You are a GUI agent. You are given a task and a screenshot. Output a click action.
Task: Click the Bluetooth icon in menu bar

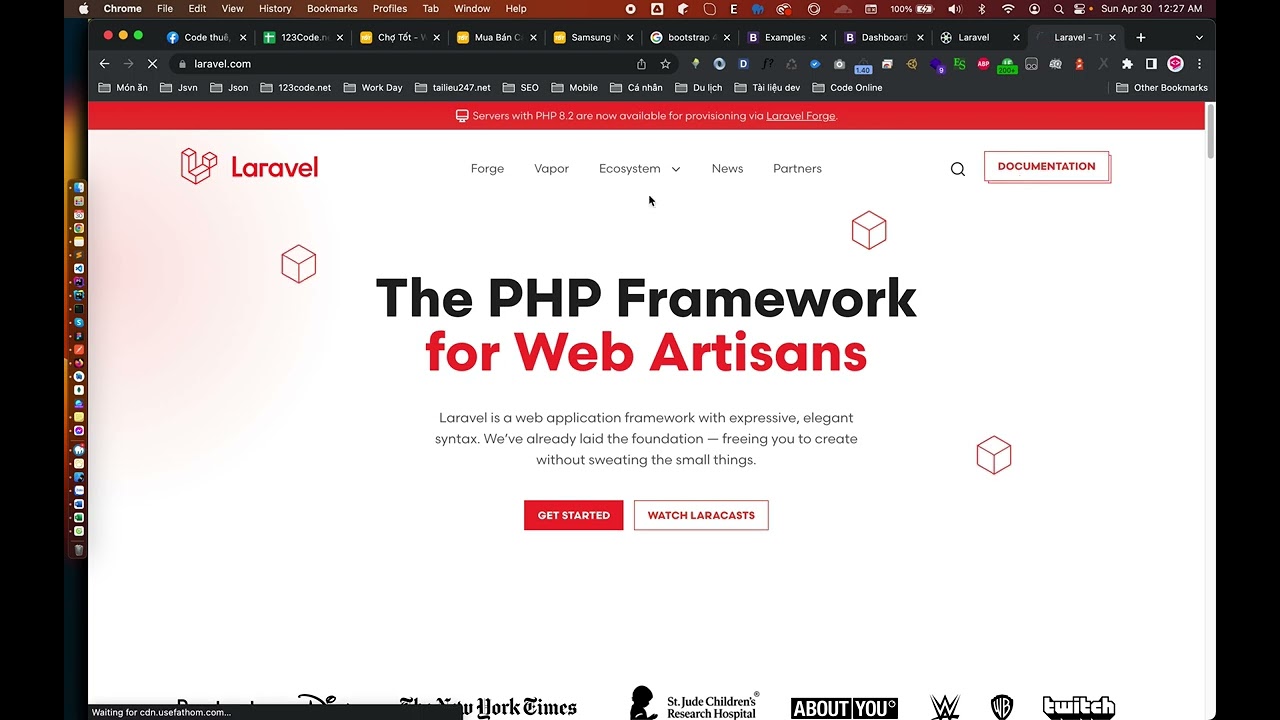click(x=981, y=9)
